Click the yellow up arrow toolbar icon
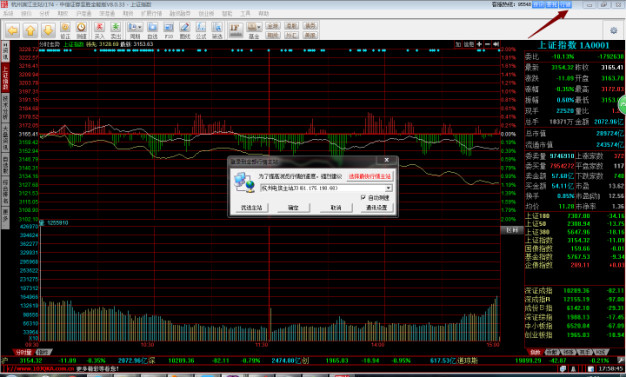Viewport: 626px width, 378px height. (30, 30)
